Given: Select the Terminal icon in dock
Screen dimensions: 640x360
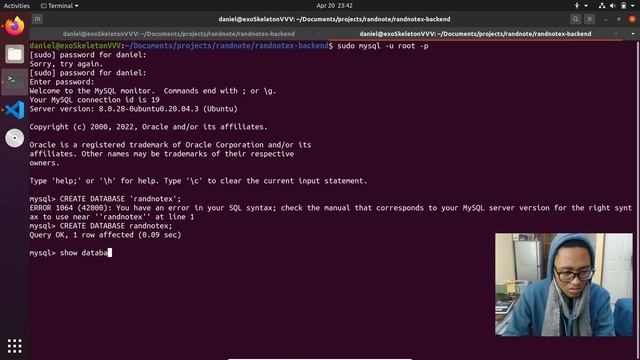Looking at the screenshot, I should coord(15,82).
